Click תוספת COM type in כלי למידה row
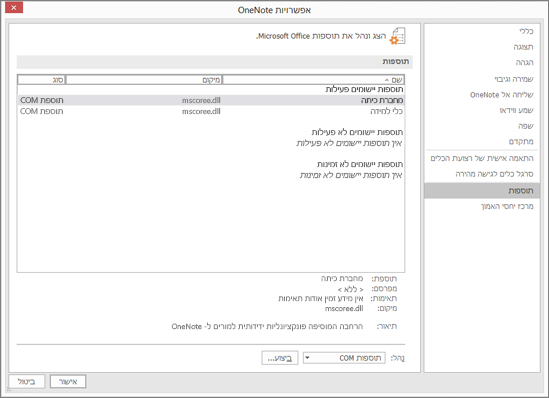 point(42,111)
